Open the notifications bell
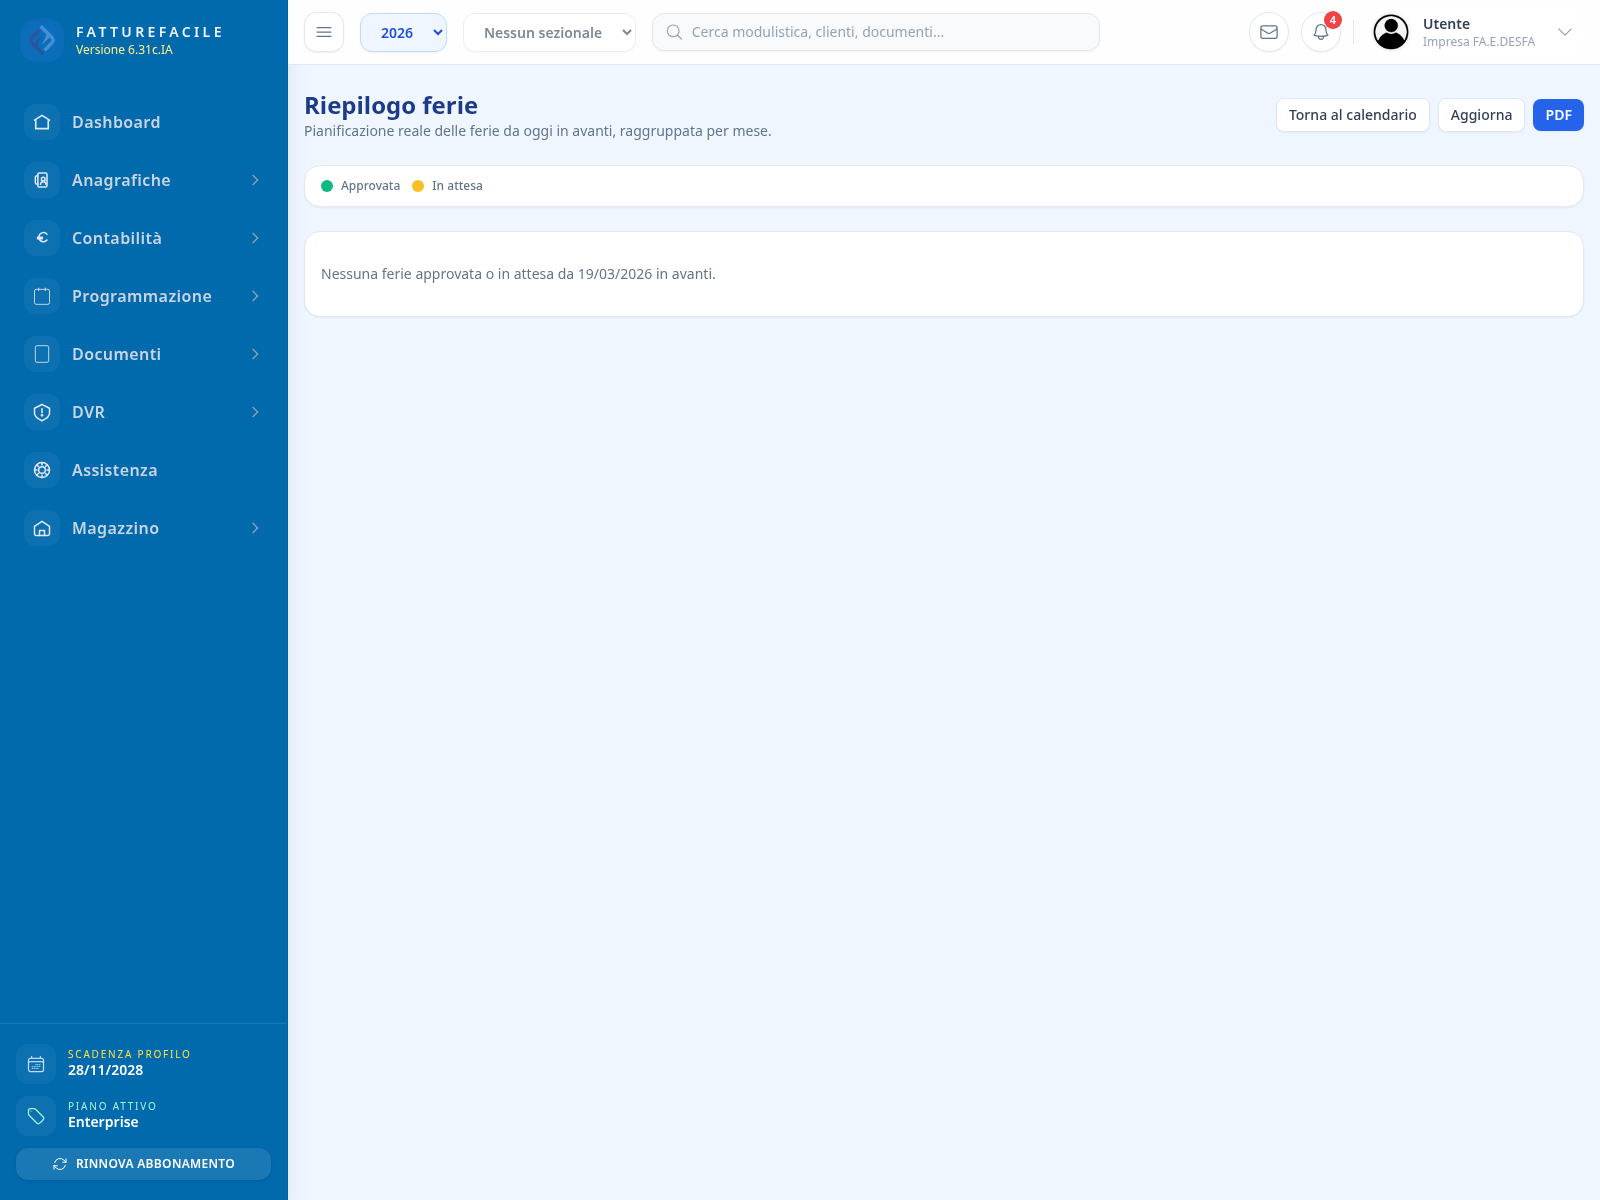Screen dimensions: 1600x1200 pos(1321,32)
